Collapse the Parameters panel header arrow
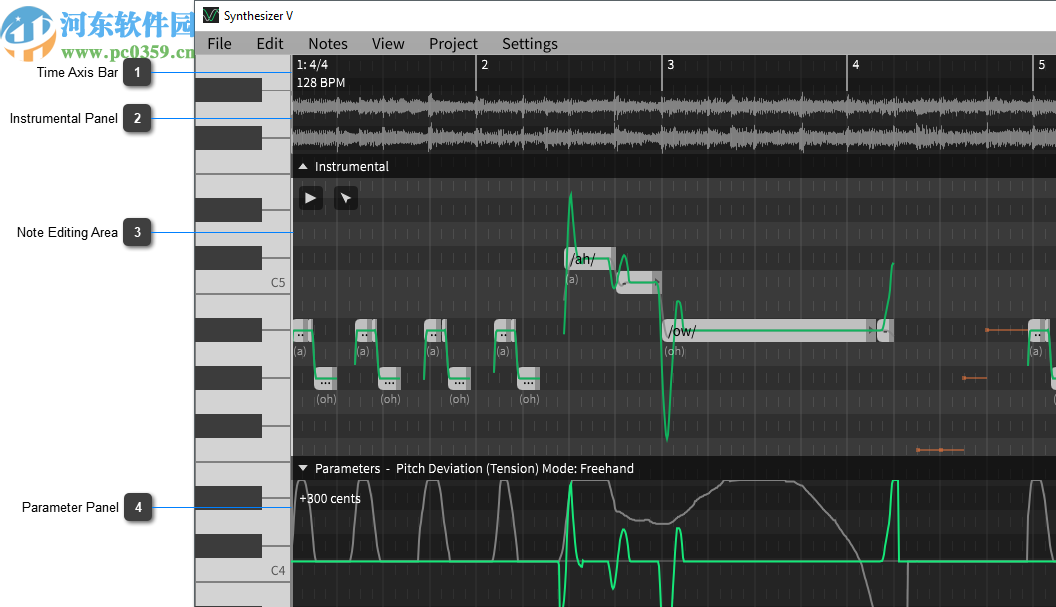The width and height of the screenshot is (1056, 607). coord(302,467)
